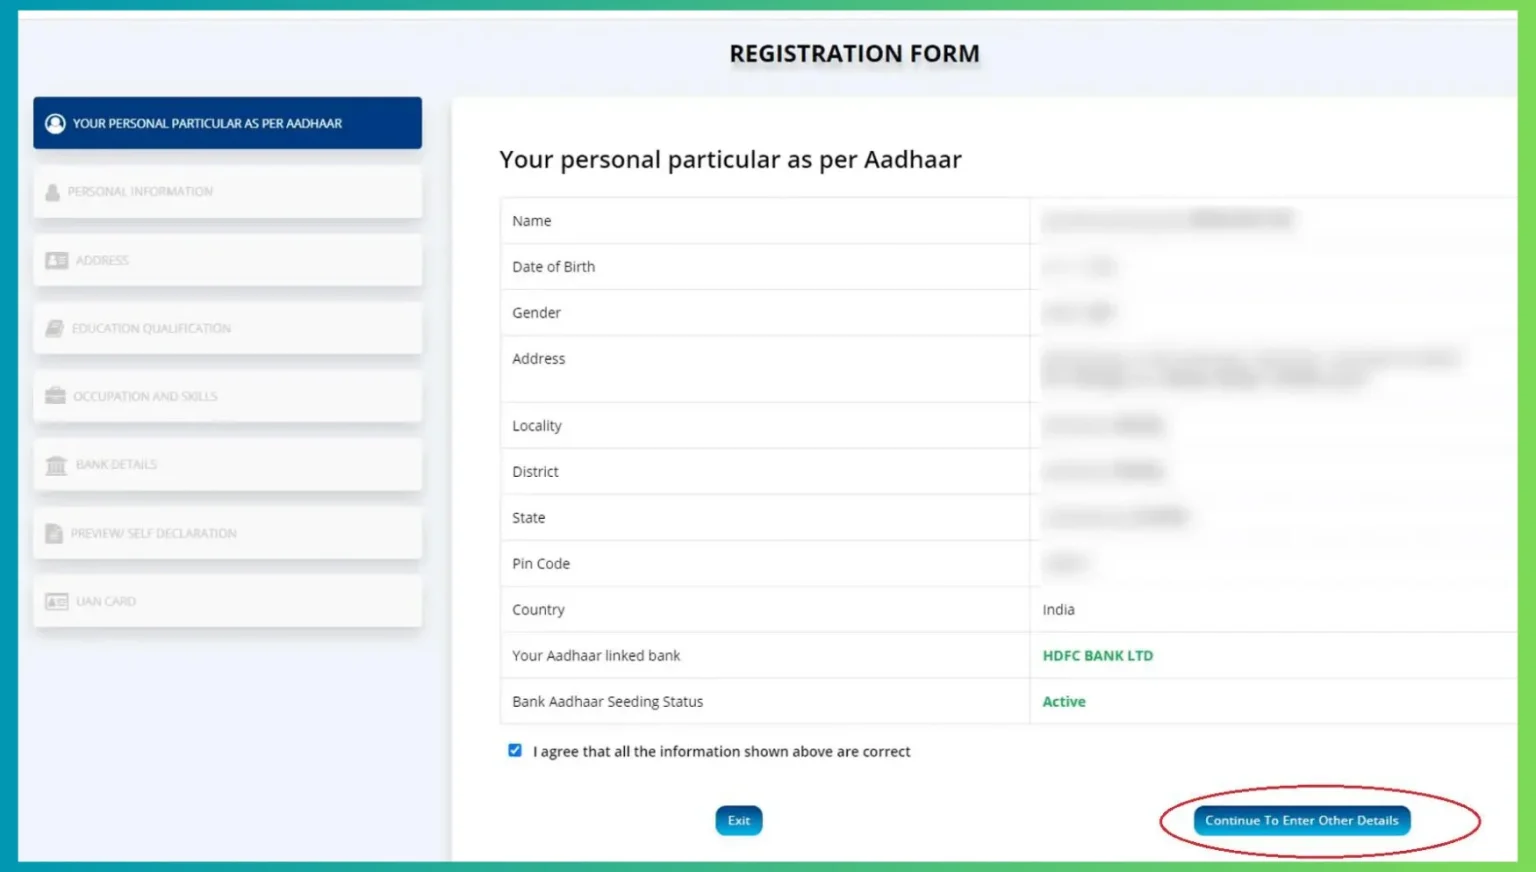The height and width of the screenshot is (872, 1536).
Task: Click the Date of Birth value
Action: click(x=1078, y=266)
